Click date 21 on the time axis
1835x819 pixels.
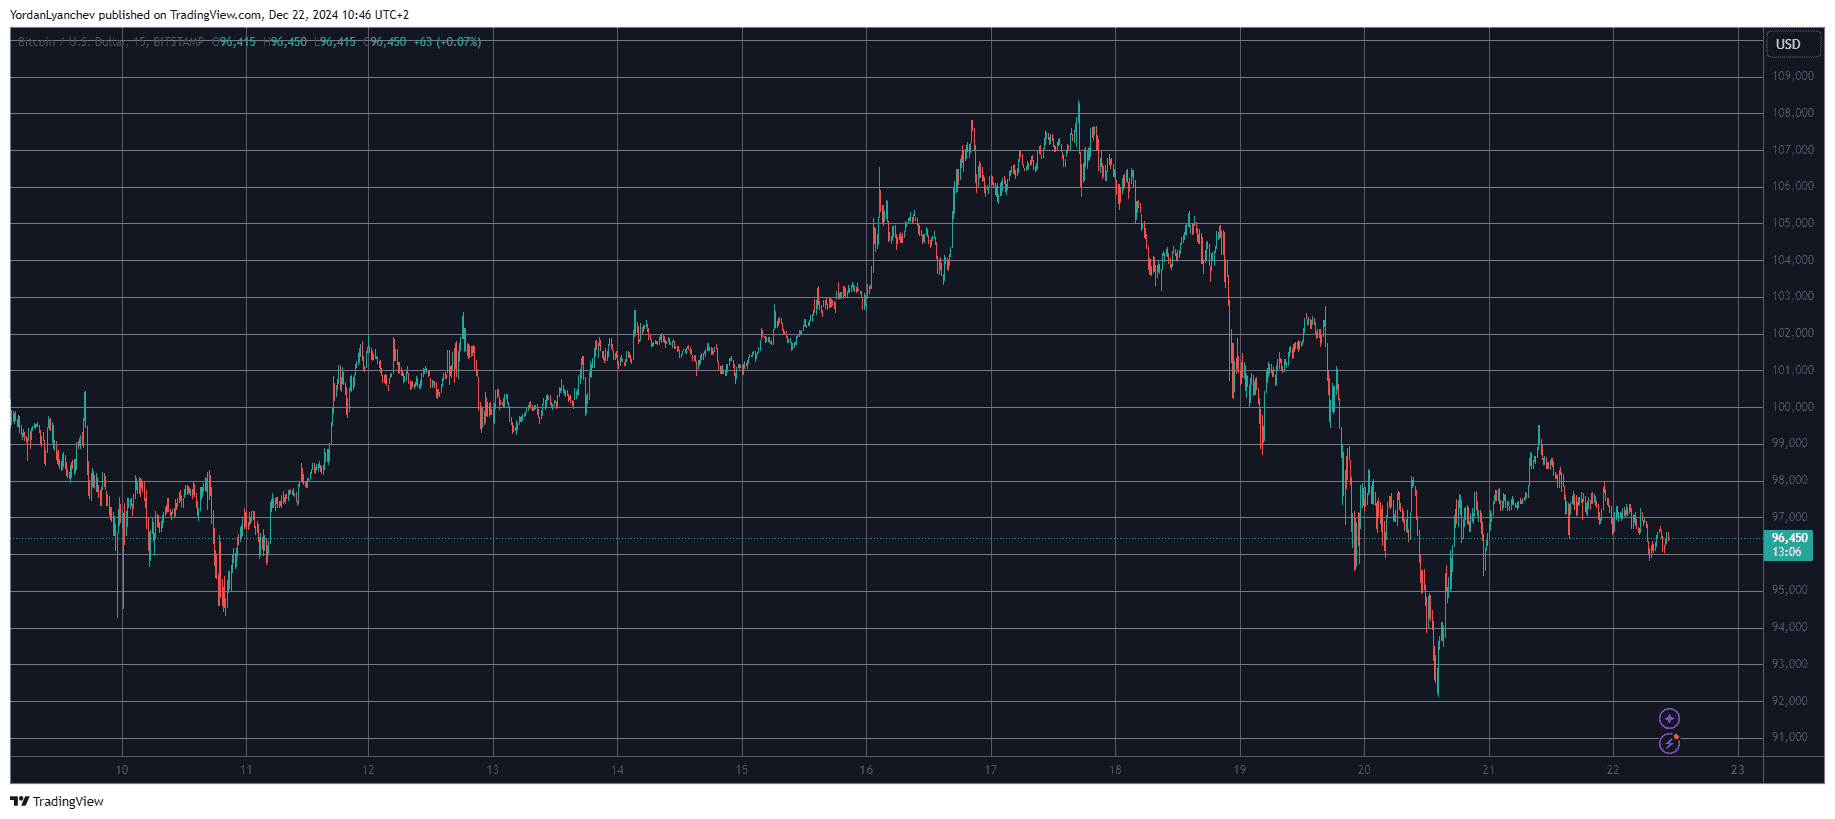1489,770
